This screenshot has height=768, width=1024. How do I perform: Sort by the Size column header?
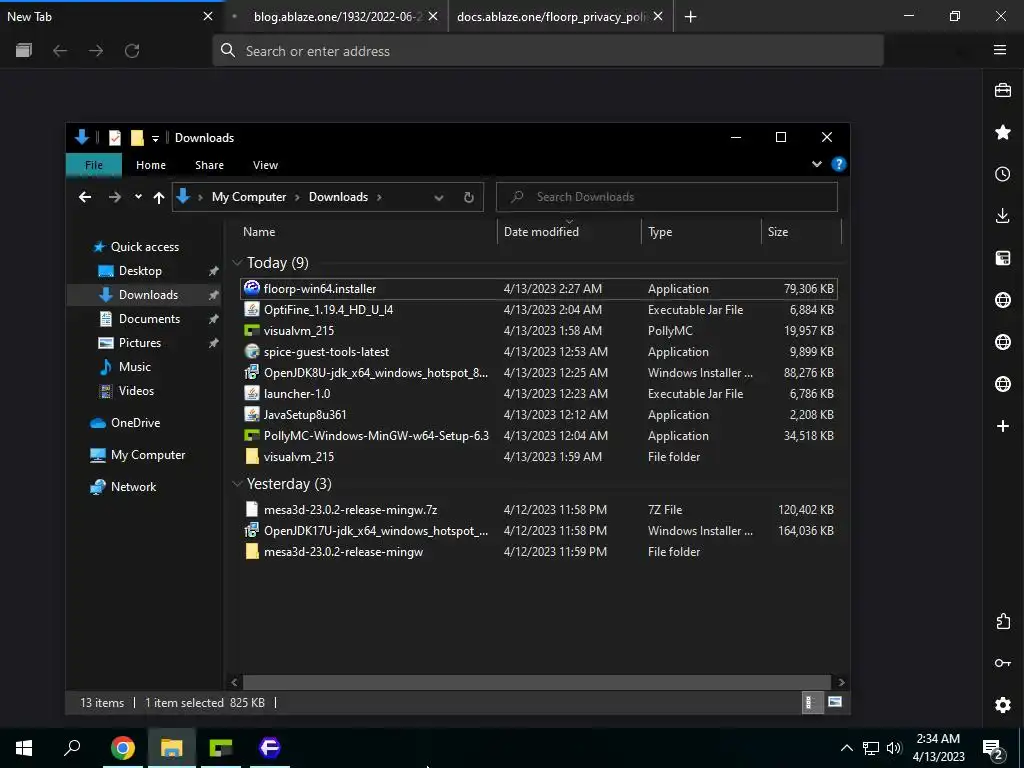coord(778,232)
